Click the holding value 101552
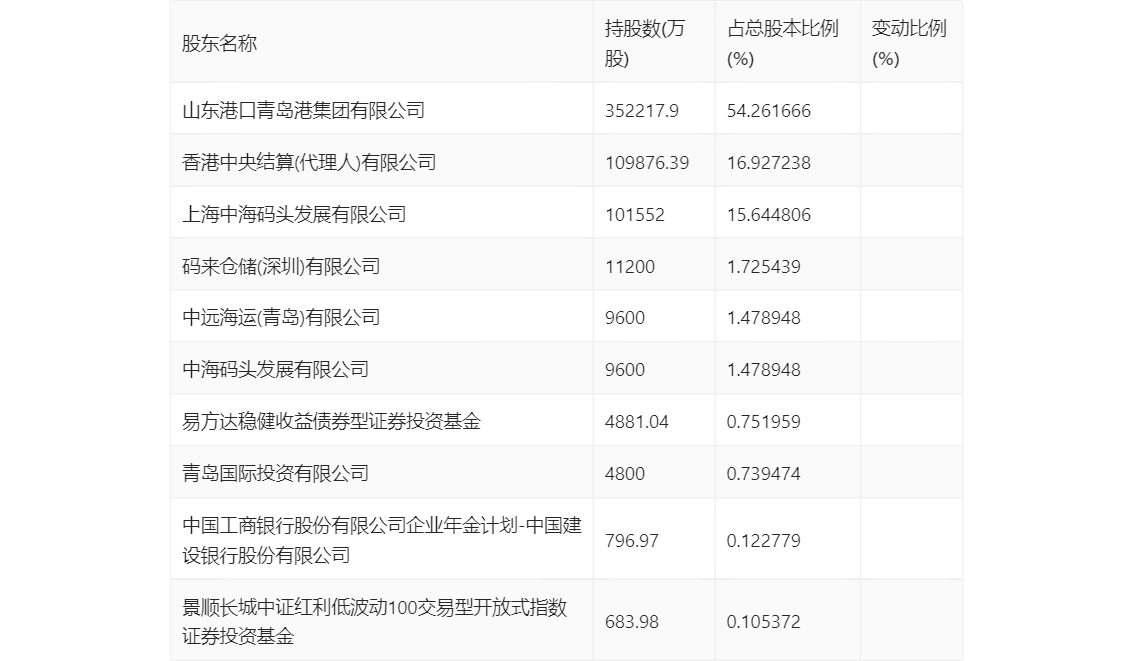This screenshot has height=661, width=1134. [x=634, y=215]
